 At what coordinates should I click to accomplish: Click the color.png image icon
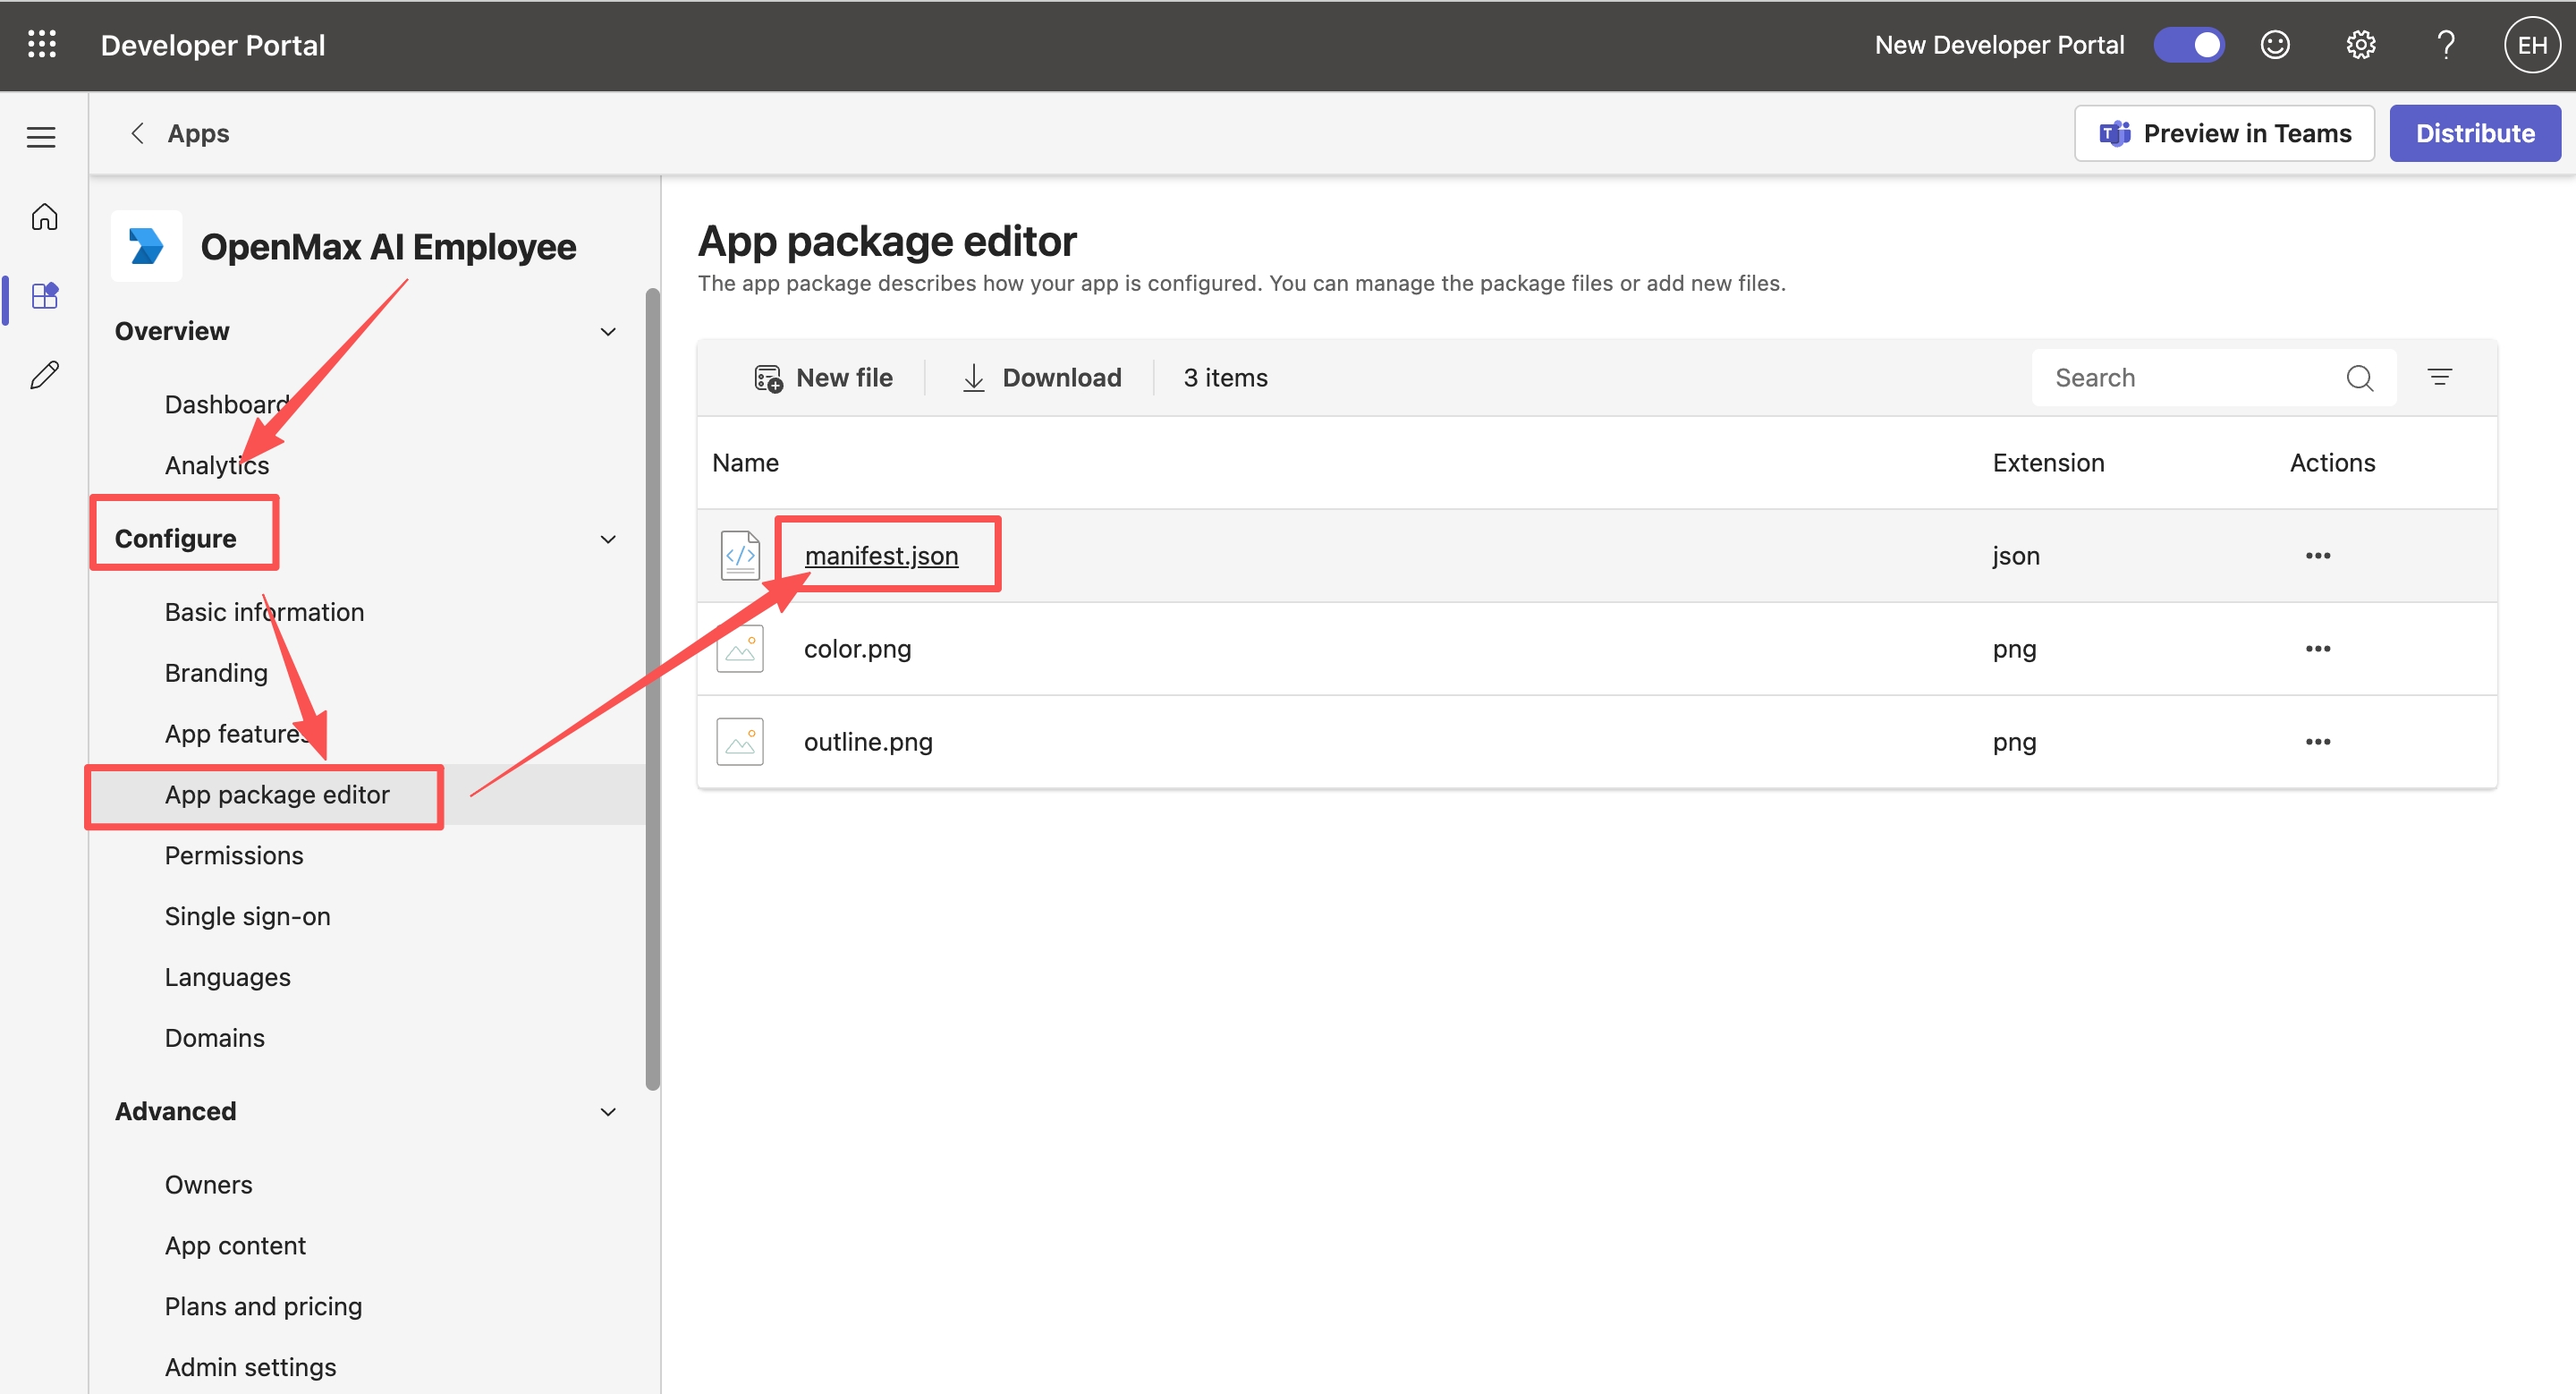click(x=740, y=648)
